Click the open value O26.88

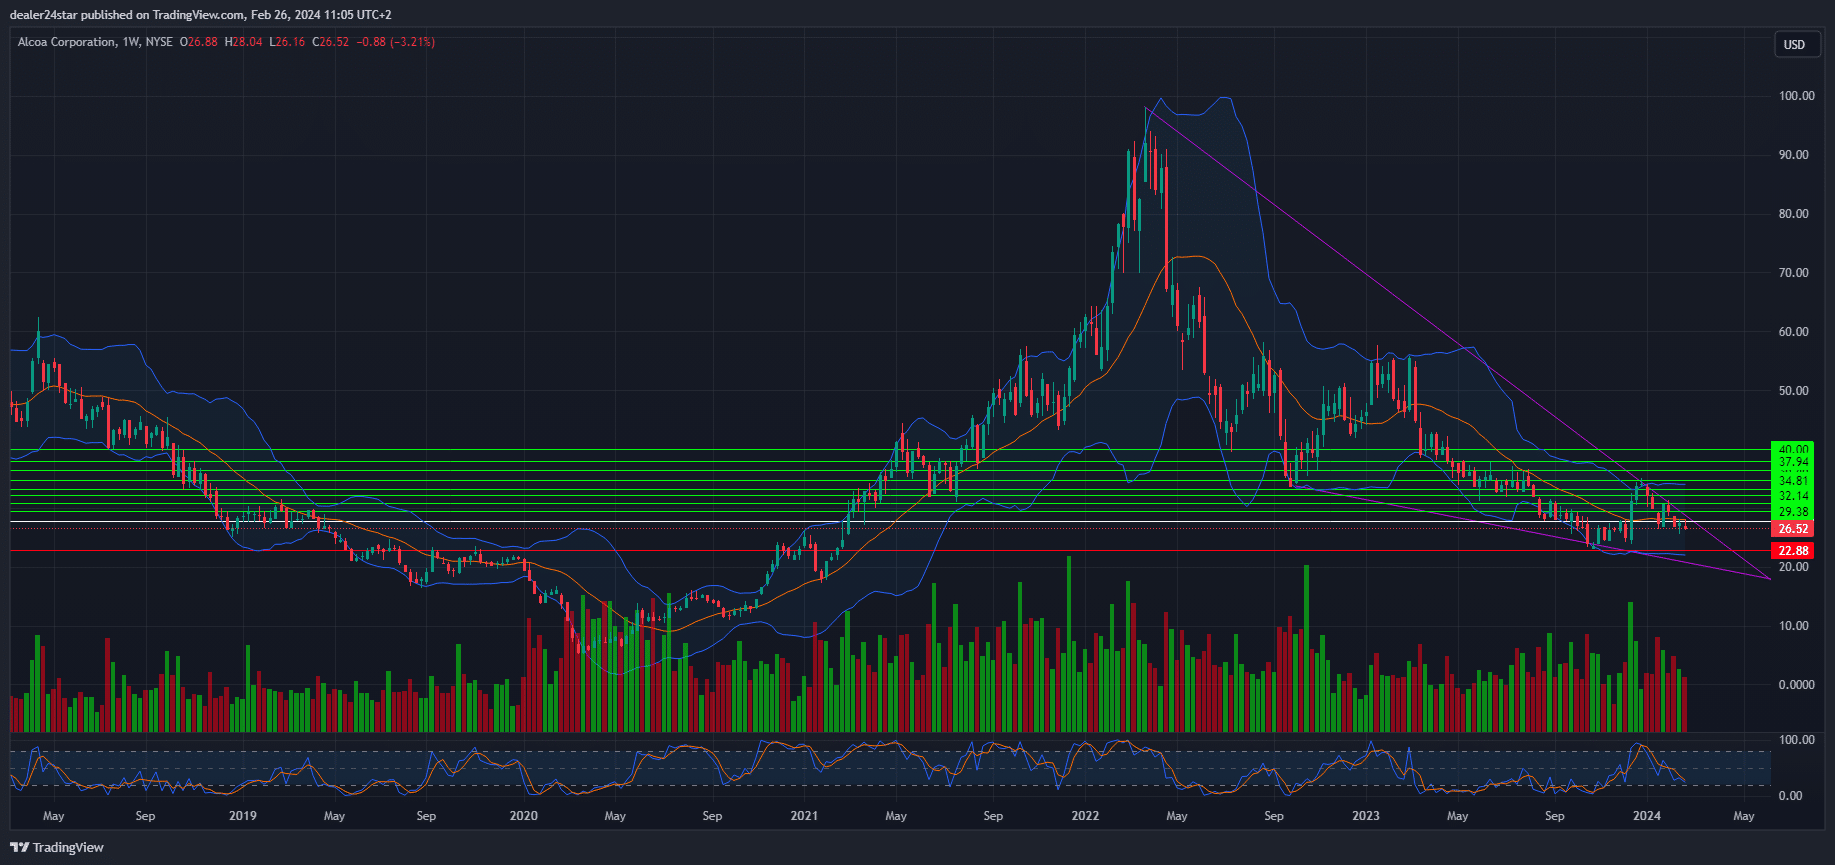(199, 42)
